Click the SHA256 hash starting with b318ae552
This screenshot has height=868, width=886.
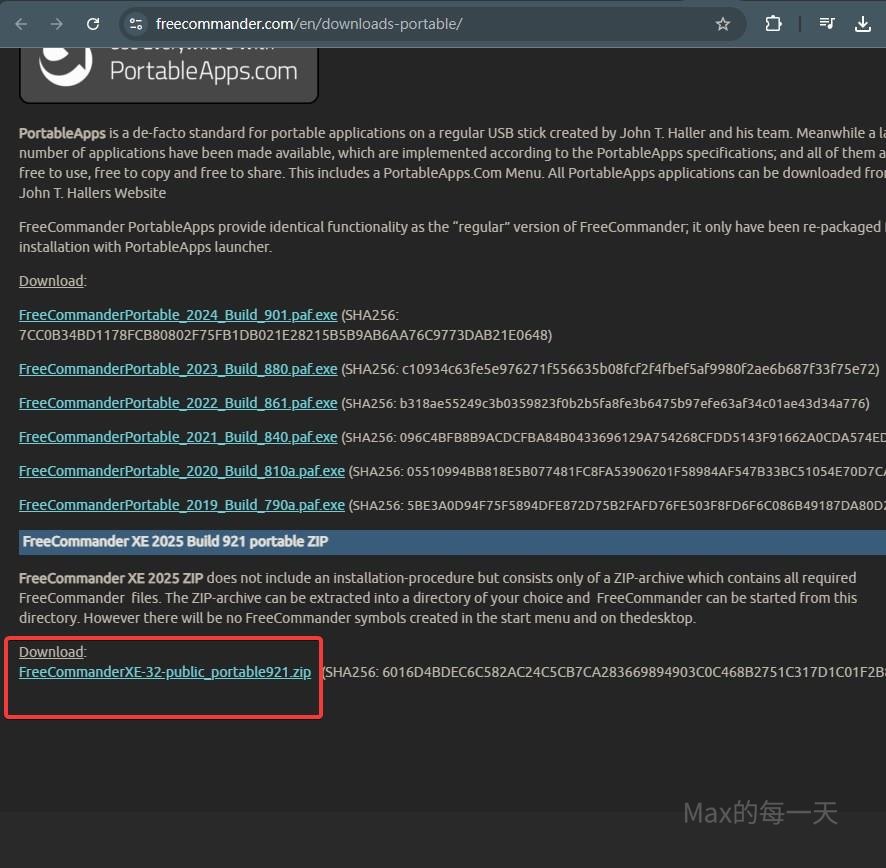[x=632, y=403]
